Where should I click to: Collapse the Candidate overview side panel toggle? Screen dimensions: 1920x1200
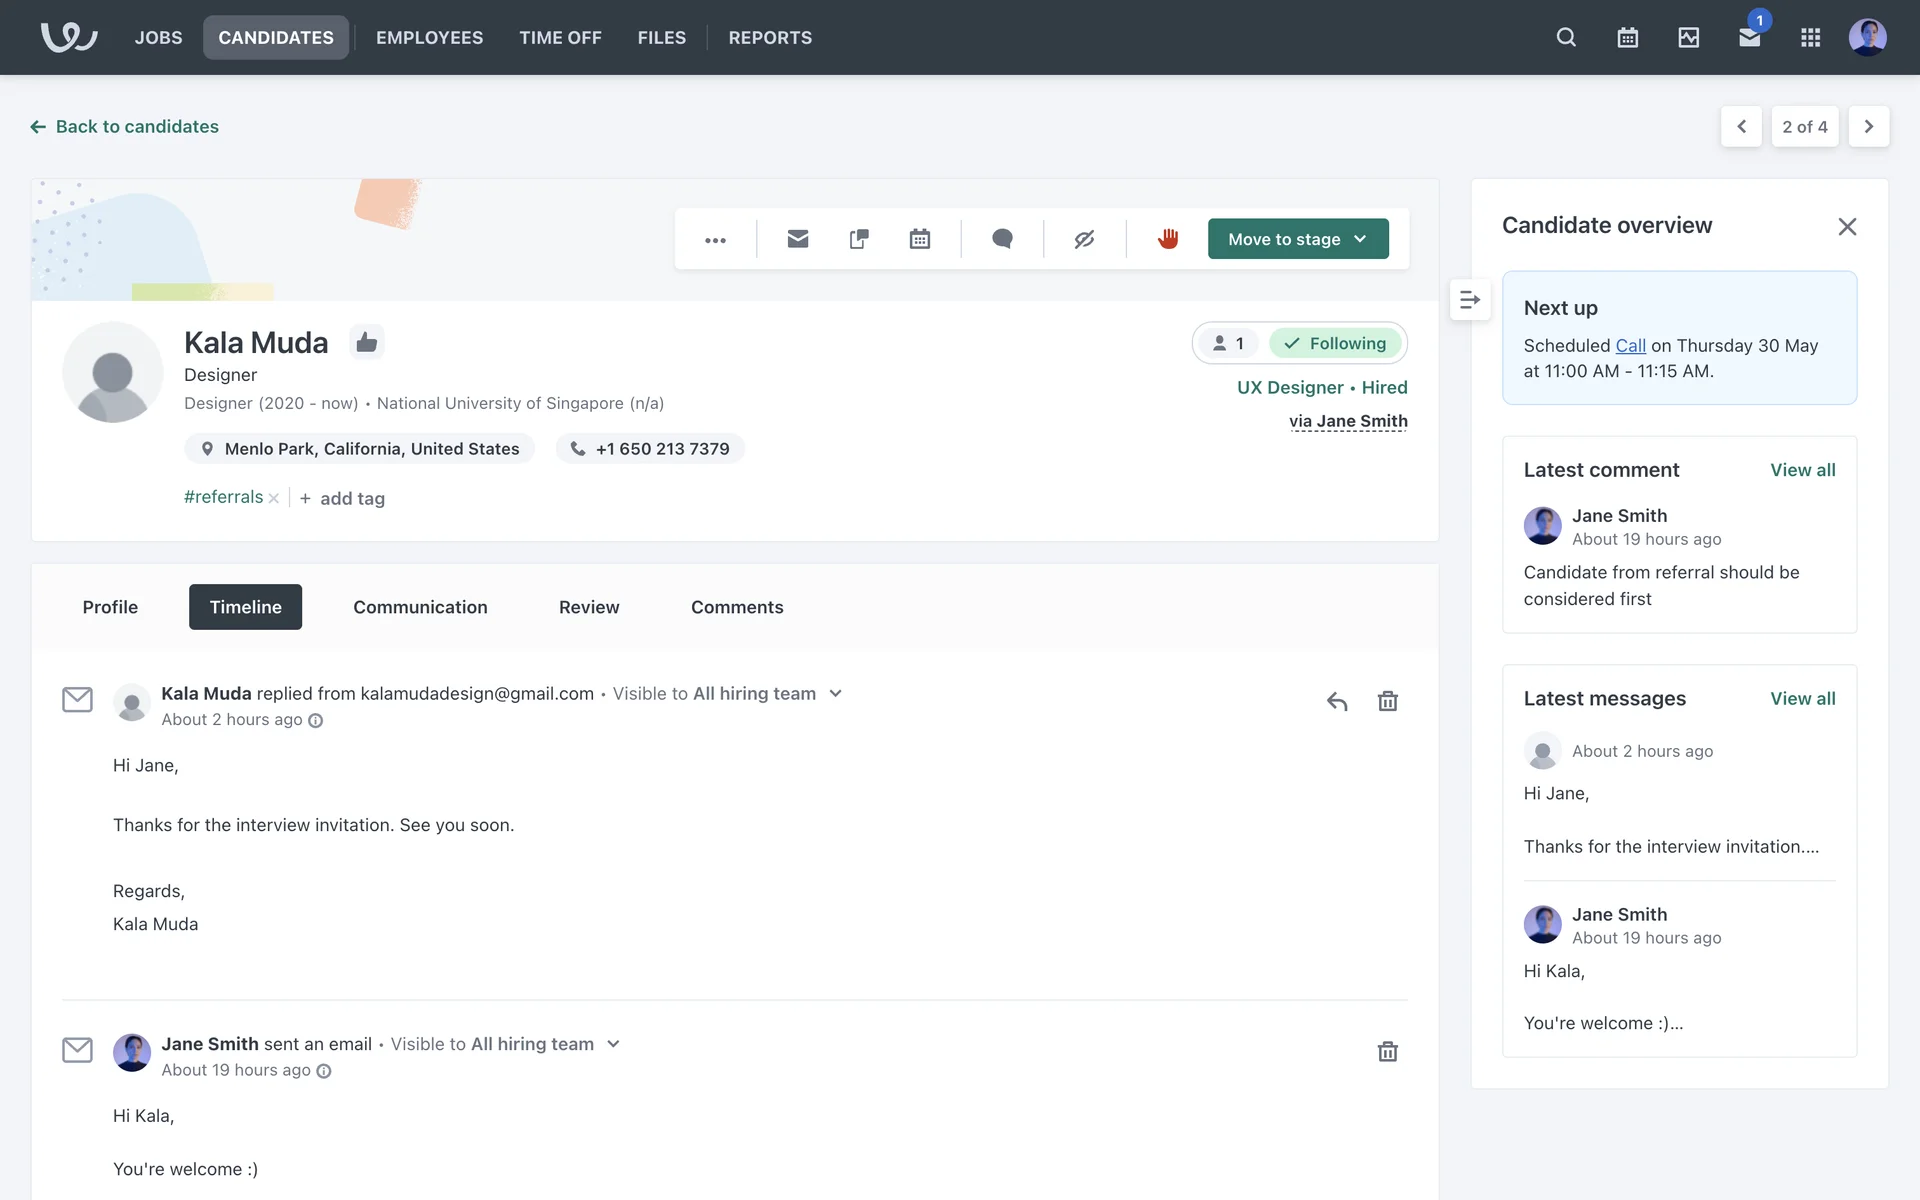click(1469, 300)
